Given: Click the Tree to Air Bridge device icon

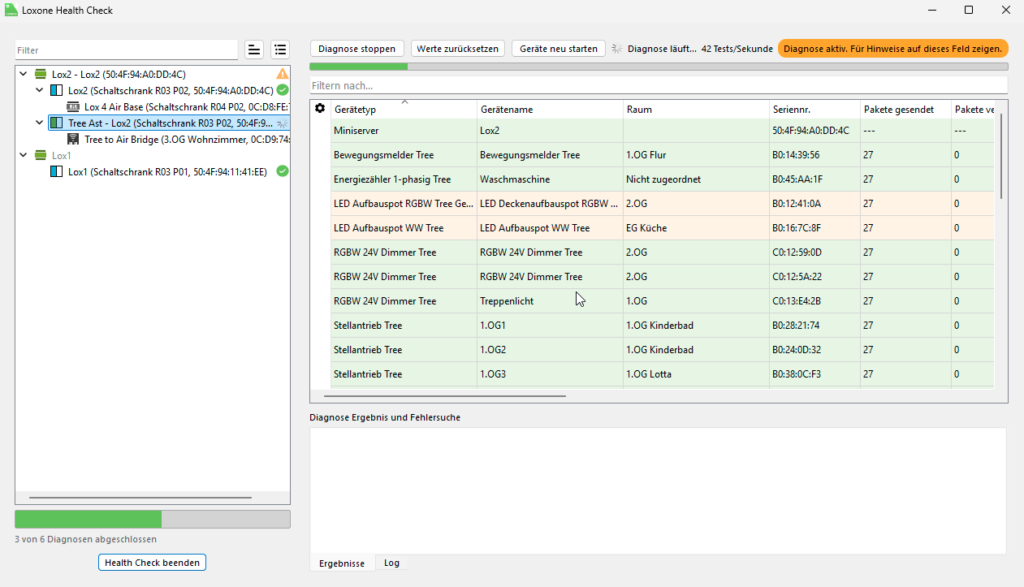Looking at the screenshot, I should [x=73, y=139].
